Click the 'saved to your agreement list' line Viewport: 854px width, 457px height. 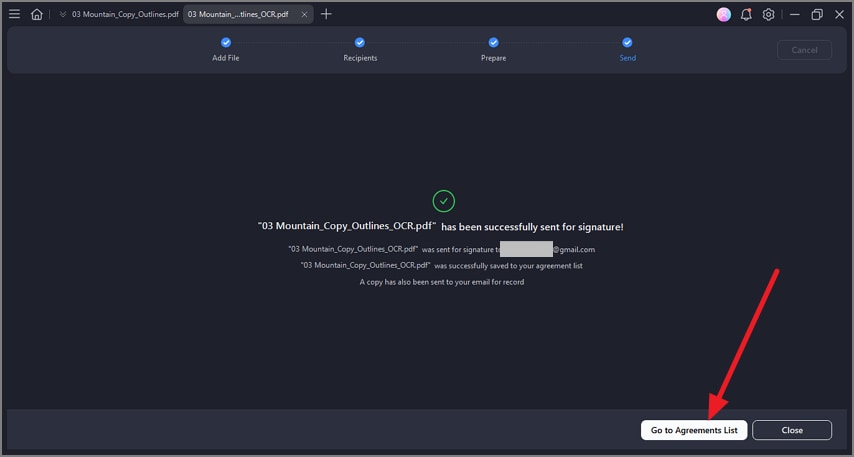[x=442, y=266]
